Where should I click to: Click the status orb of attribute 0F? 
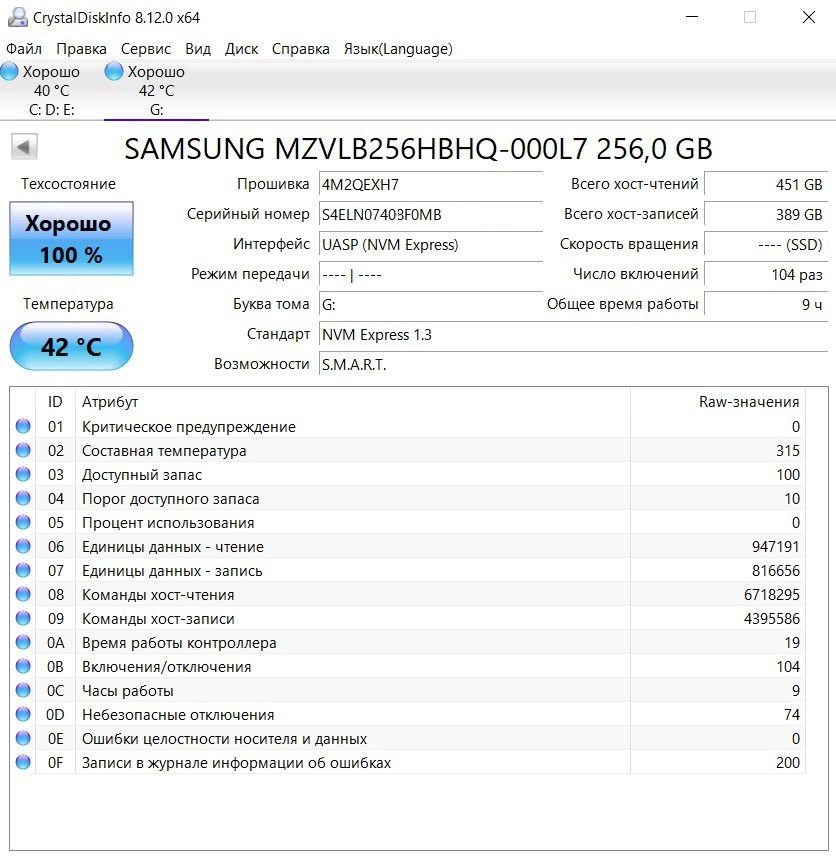pyautogui.click(x=23, y=762)
